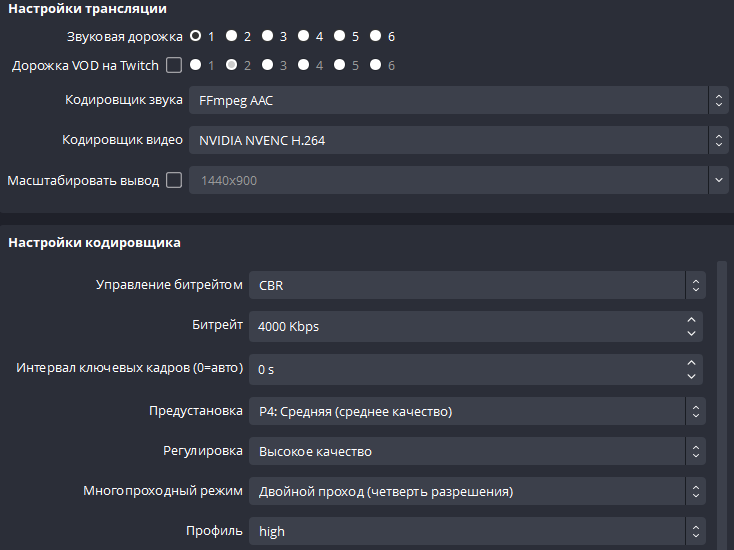Select audio track 2 for streaming

231,36
